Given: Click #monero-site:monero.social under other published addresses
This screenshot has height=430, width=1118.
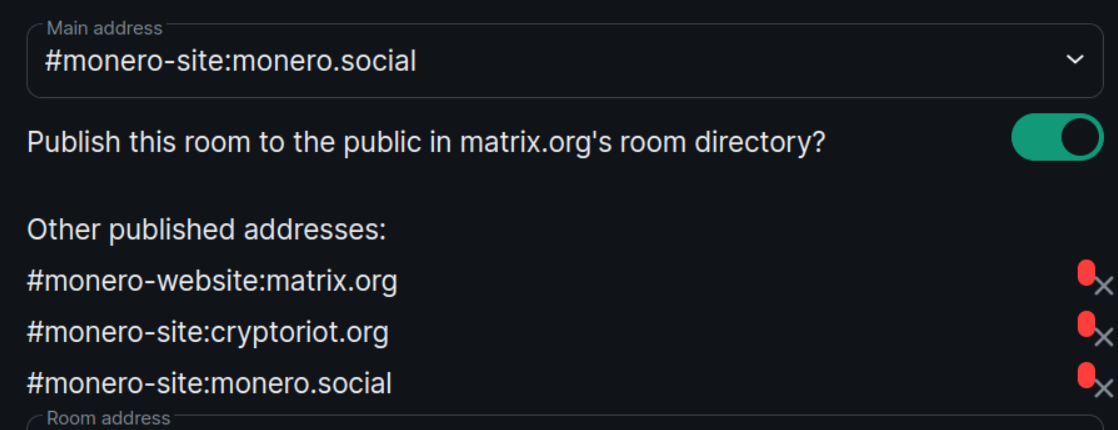Looking at the screenshot, I should click(209, 383).
